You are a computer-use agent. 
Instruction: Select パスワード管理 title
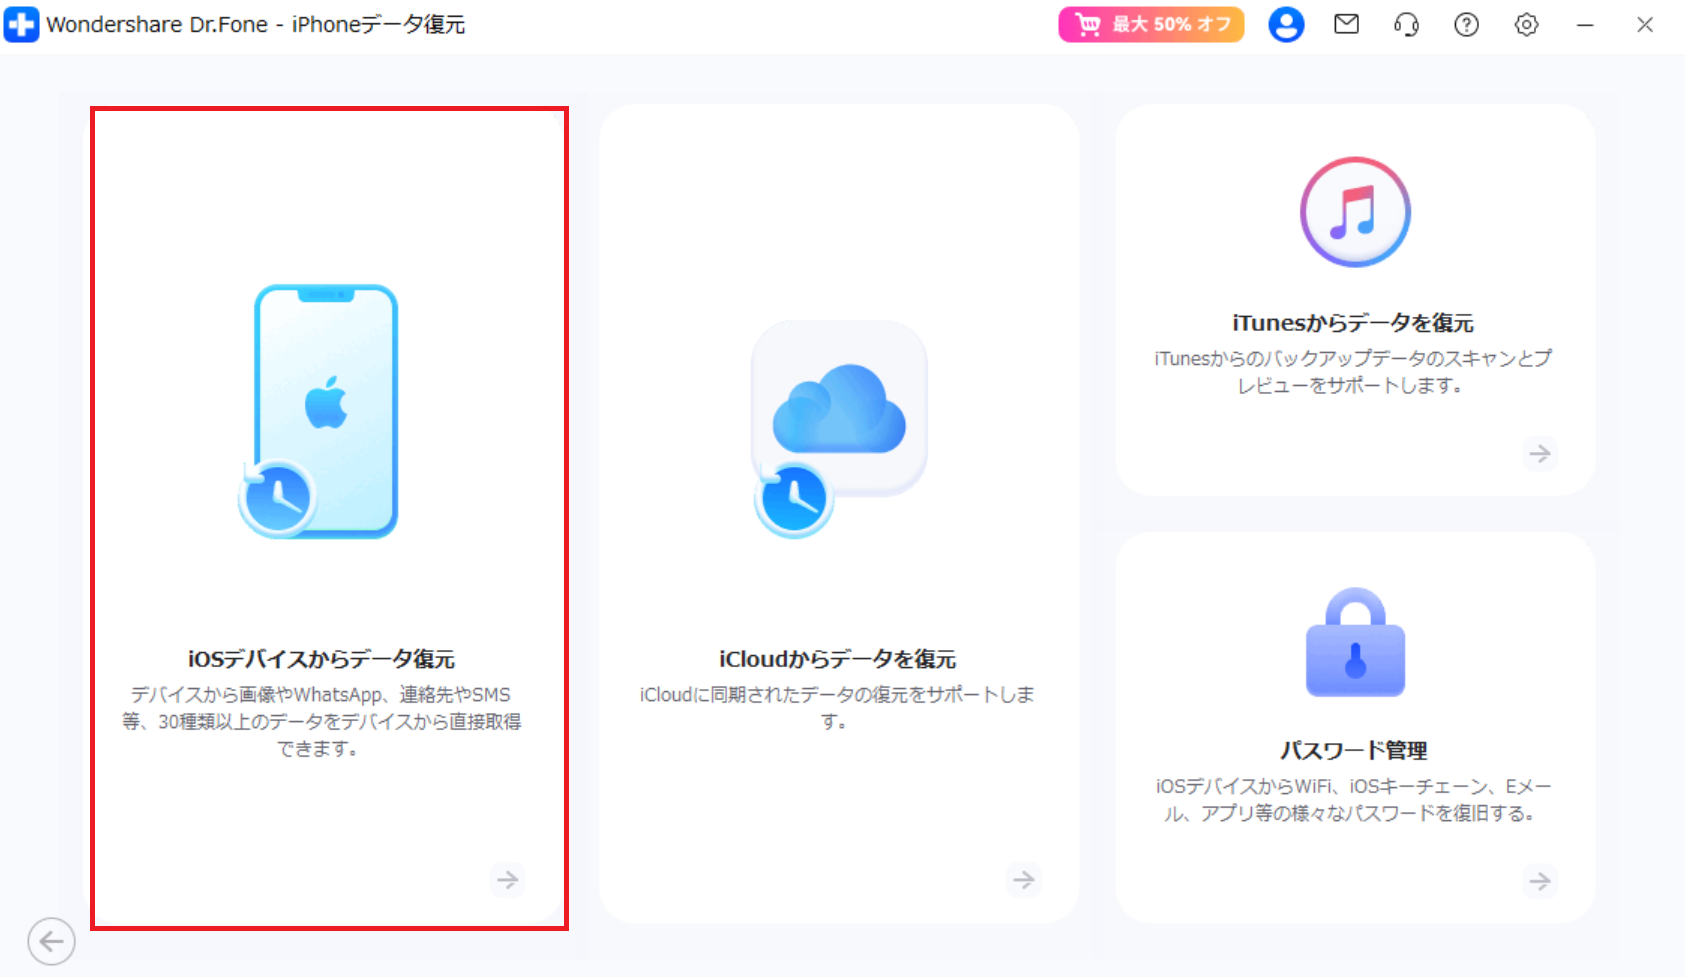[1354, 750]
